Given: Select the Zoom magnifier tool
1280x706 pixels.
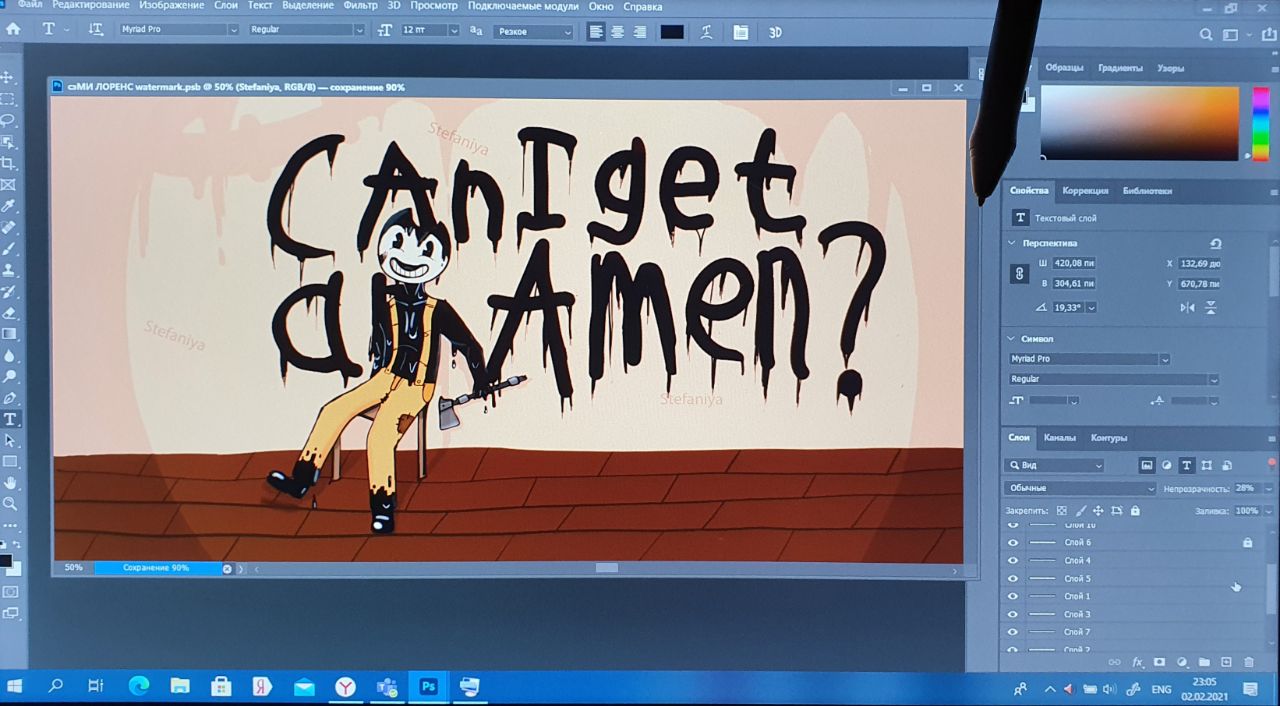Looking at the screenshot, I should pyautogui.click(x=10, y=504).
